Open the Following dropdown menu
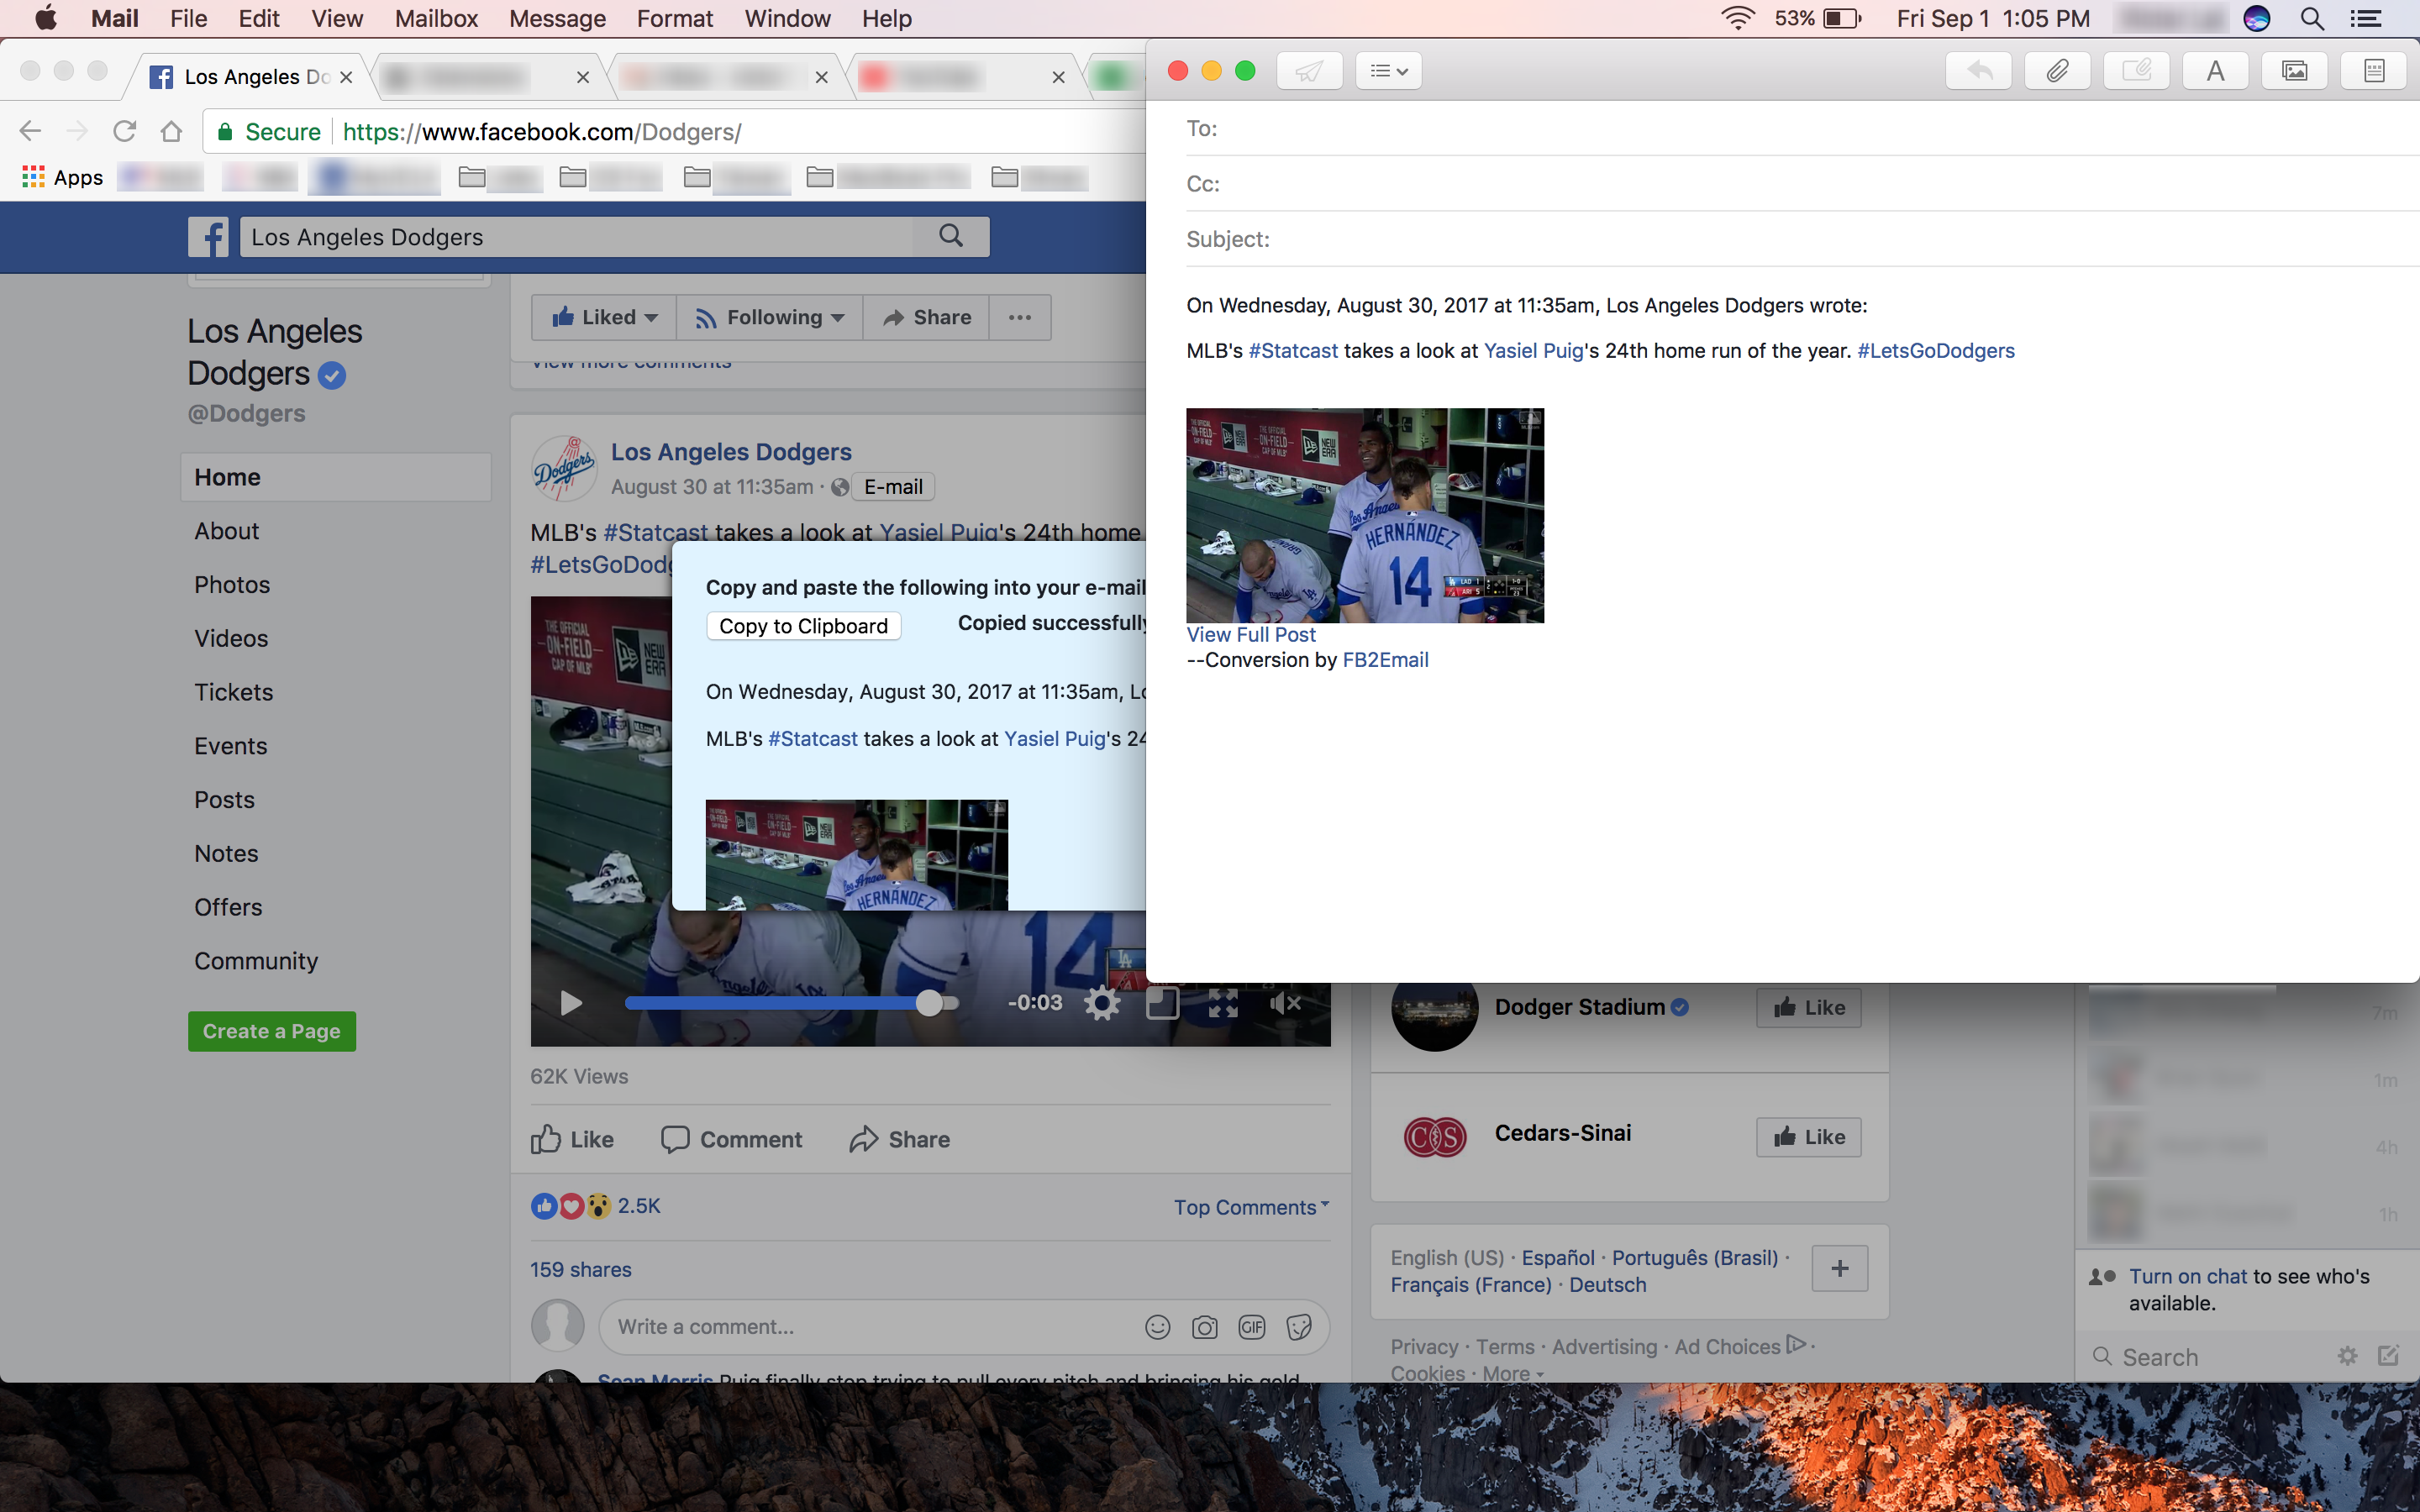 pyautogui.click(x=769, y=317)
